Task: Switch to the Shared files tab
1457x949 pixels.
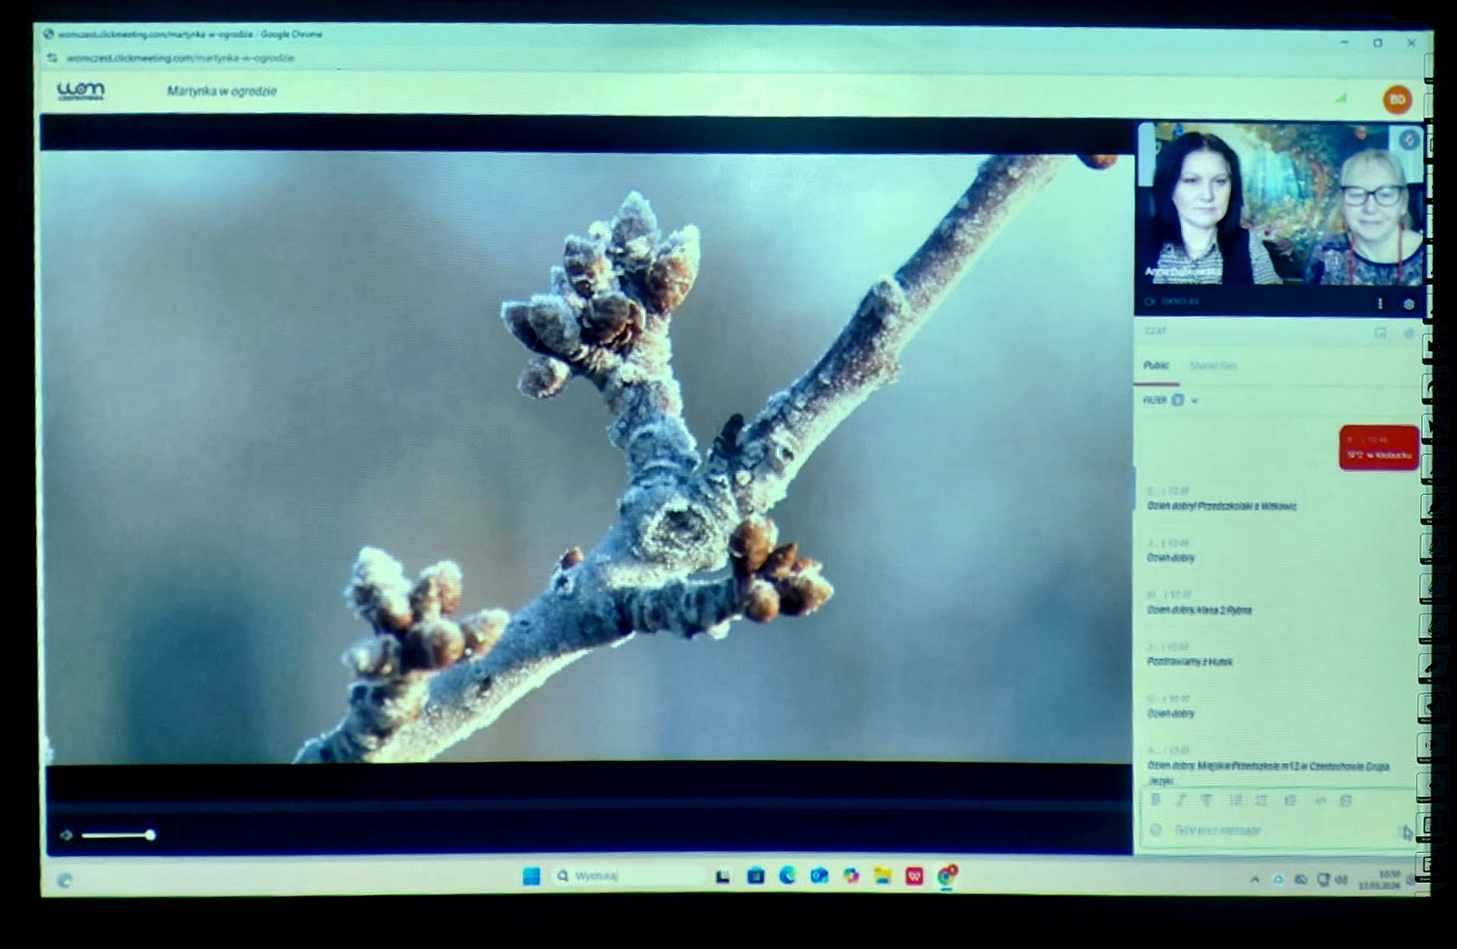Action: tap(1213, 366)
